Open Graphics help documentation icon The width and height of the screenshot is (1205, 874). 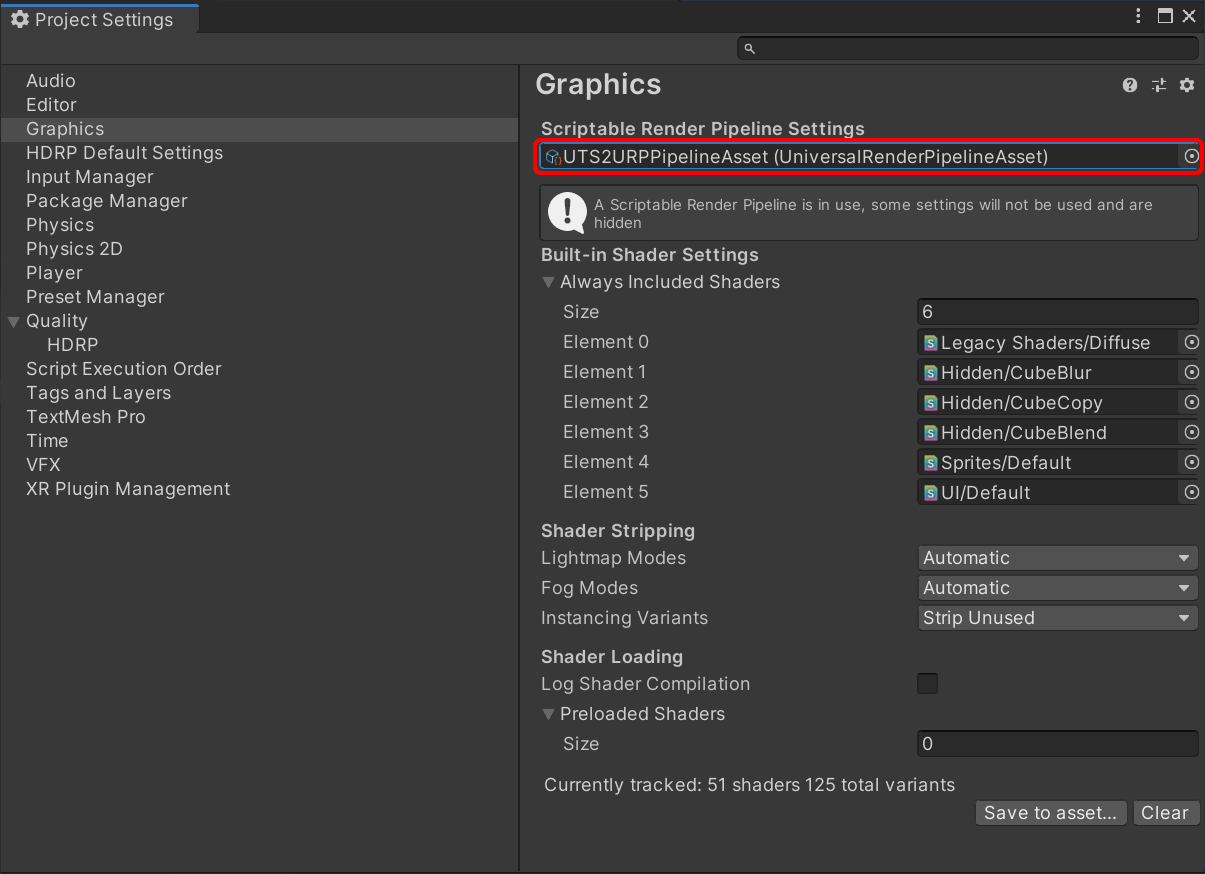1130,85
